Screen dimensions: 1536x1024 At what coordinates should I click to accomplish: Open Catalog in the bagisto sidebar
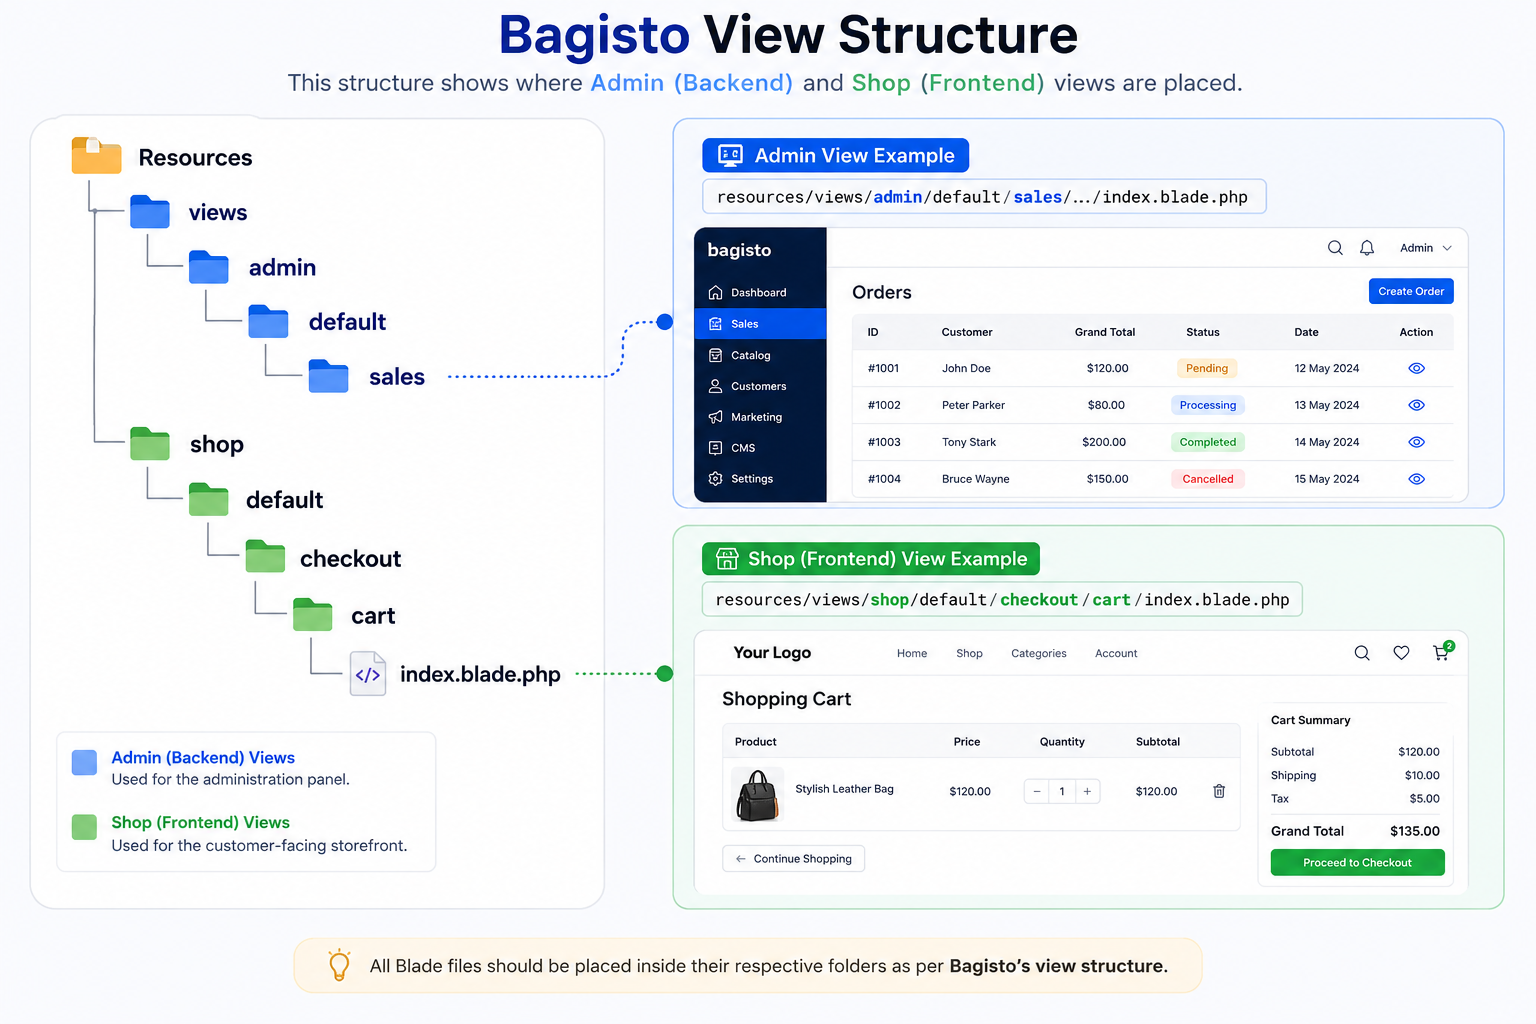click(760, 355)
